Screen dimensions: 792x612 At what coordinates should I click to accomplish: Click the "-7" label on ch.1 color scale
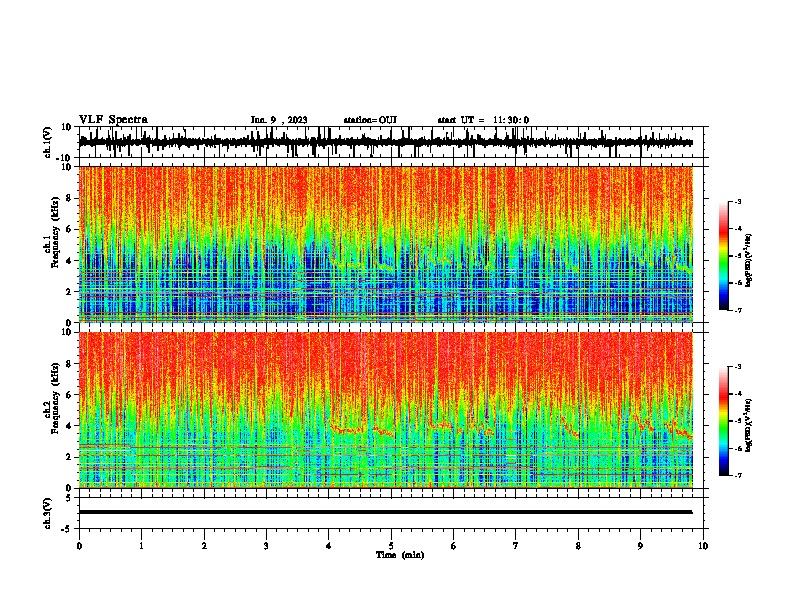[738, 310]
